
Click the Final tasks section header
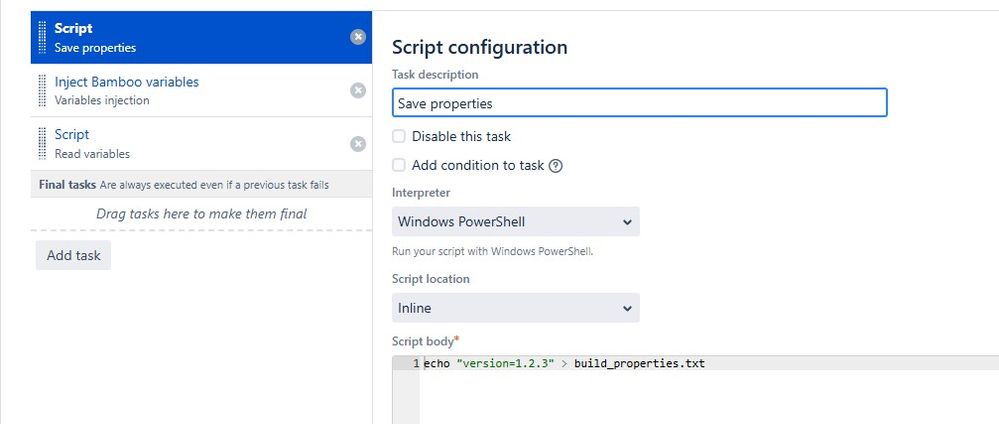click(201, 185)
